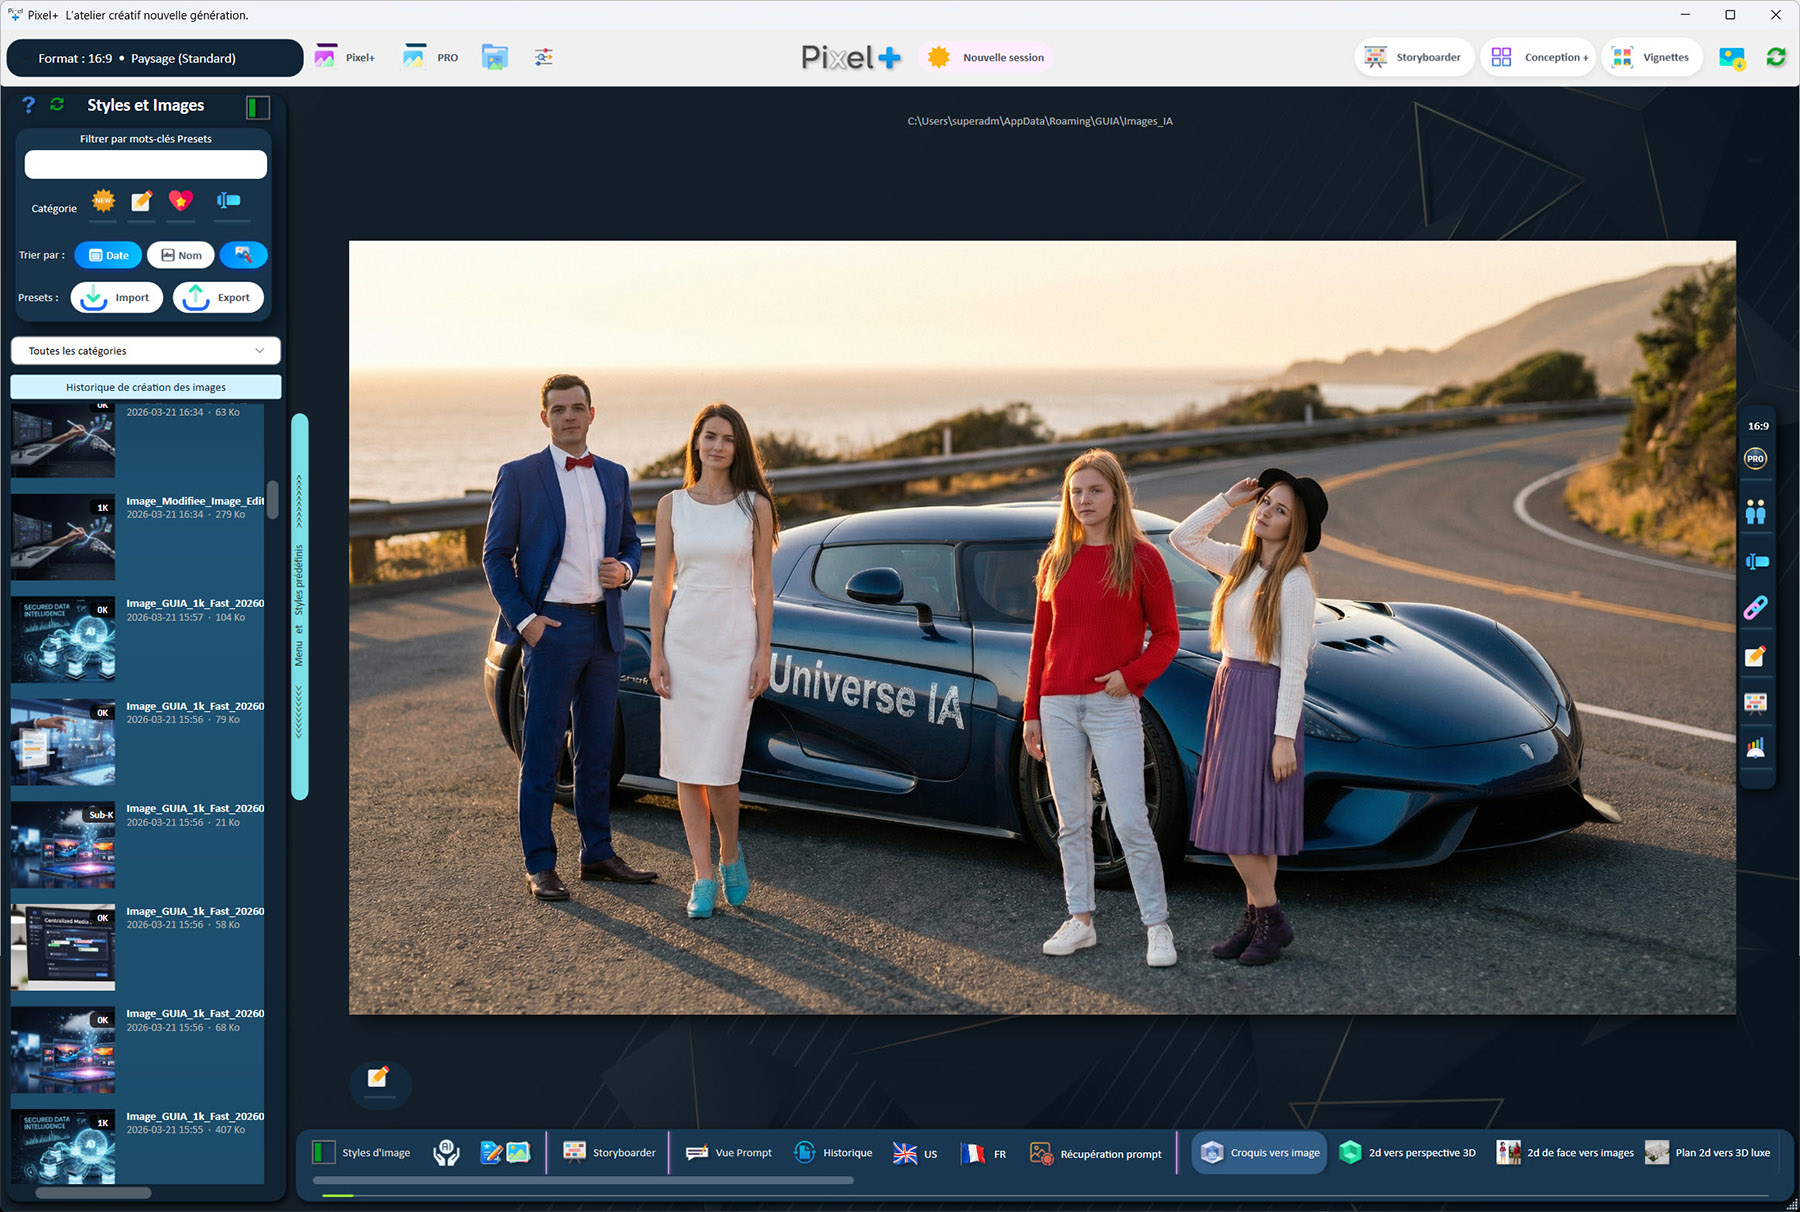The image size is (1800, 1212).
Task: Click the chain link icon in right sidebar
Action: [x=1755, y=608]
